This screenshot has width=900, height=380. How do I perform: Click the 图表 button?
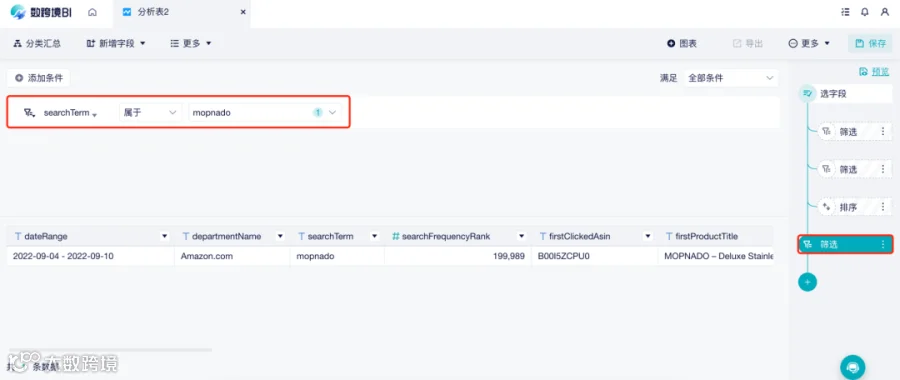(x=682, y=43)
